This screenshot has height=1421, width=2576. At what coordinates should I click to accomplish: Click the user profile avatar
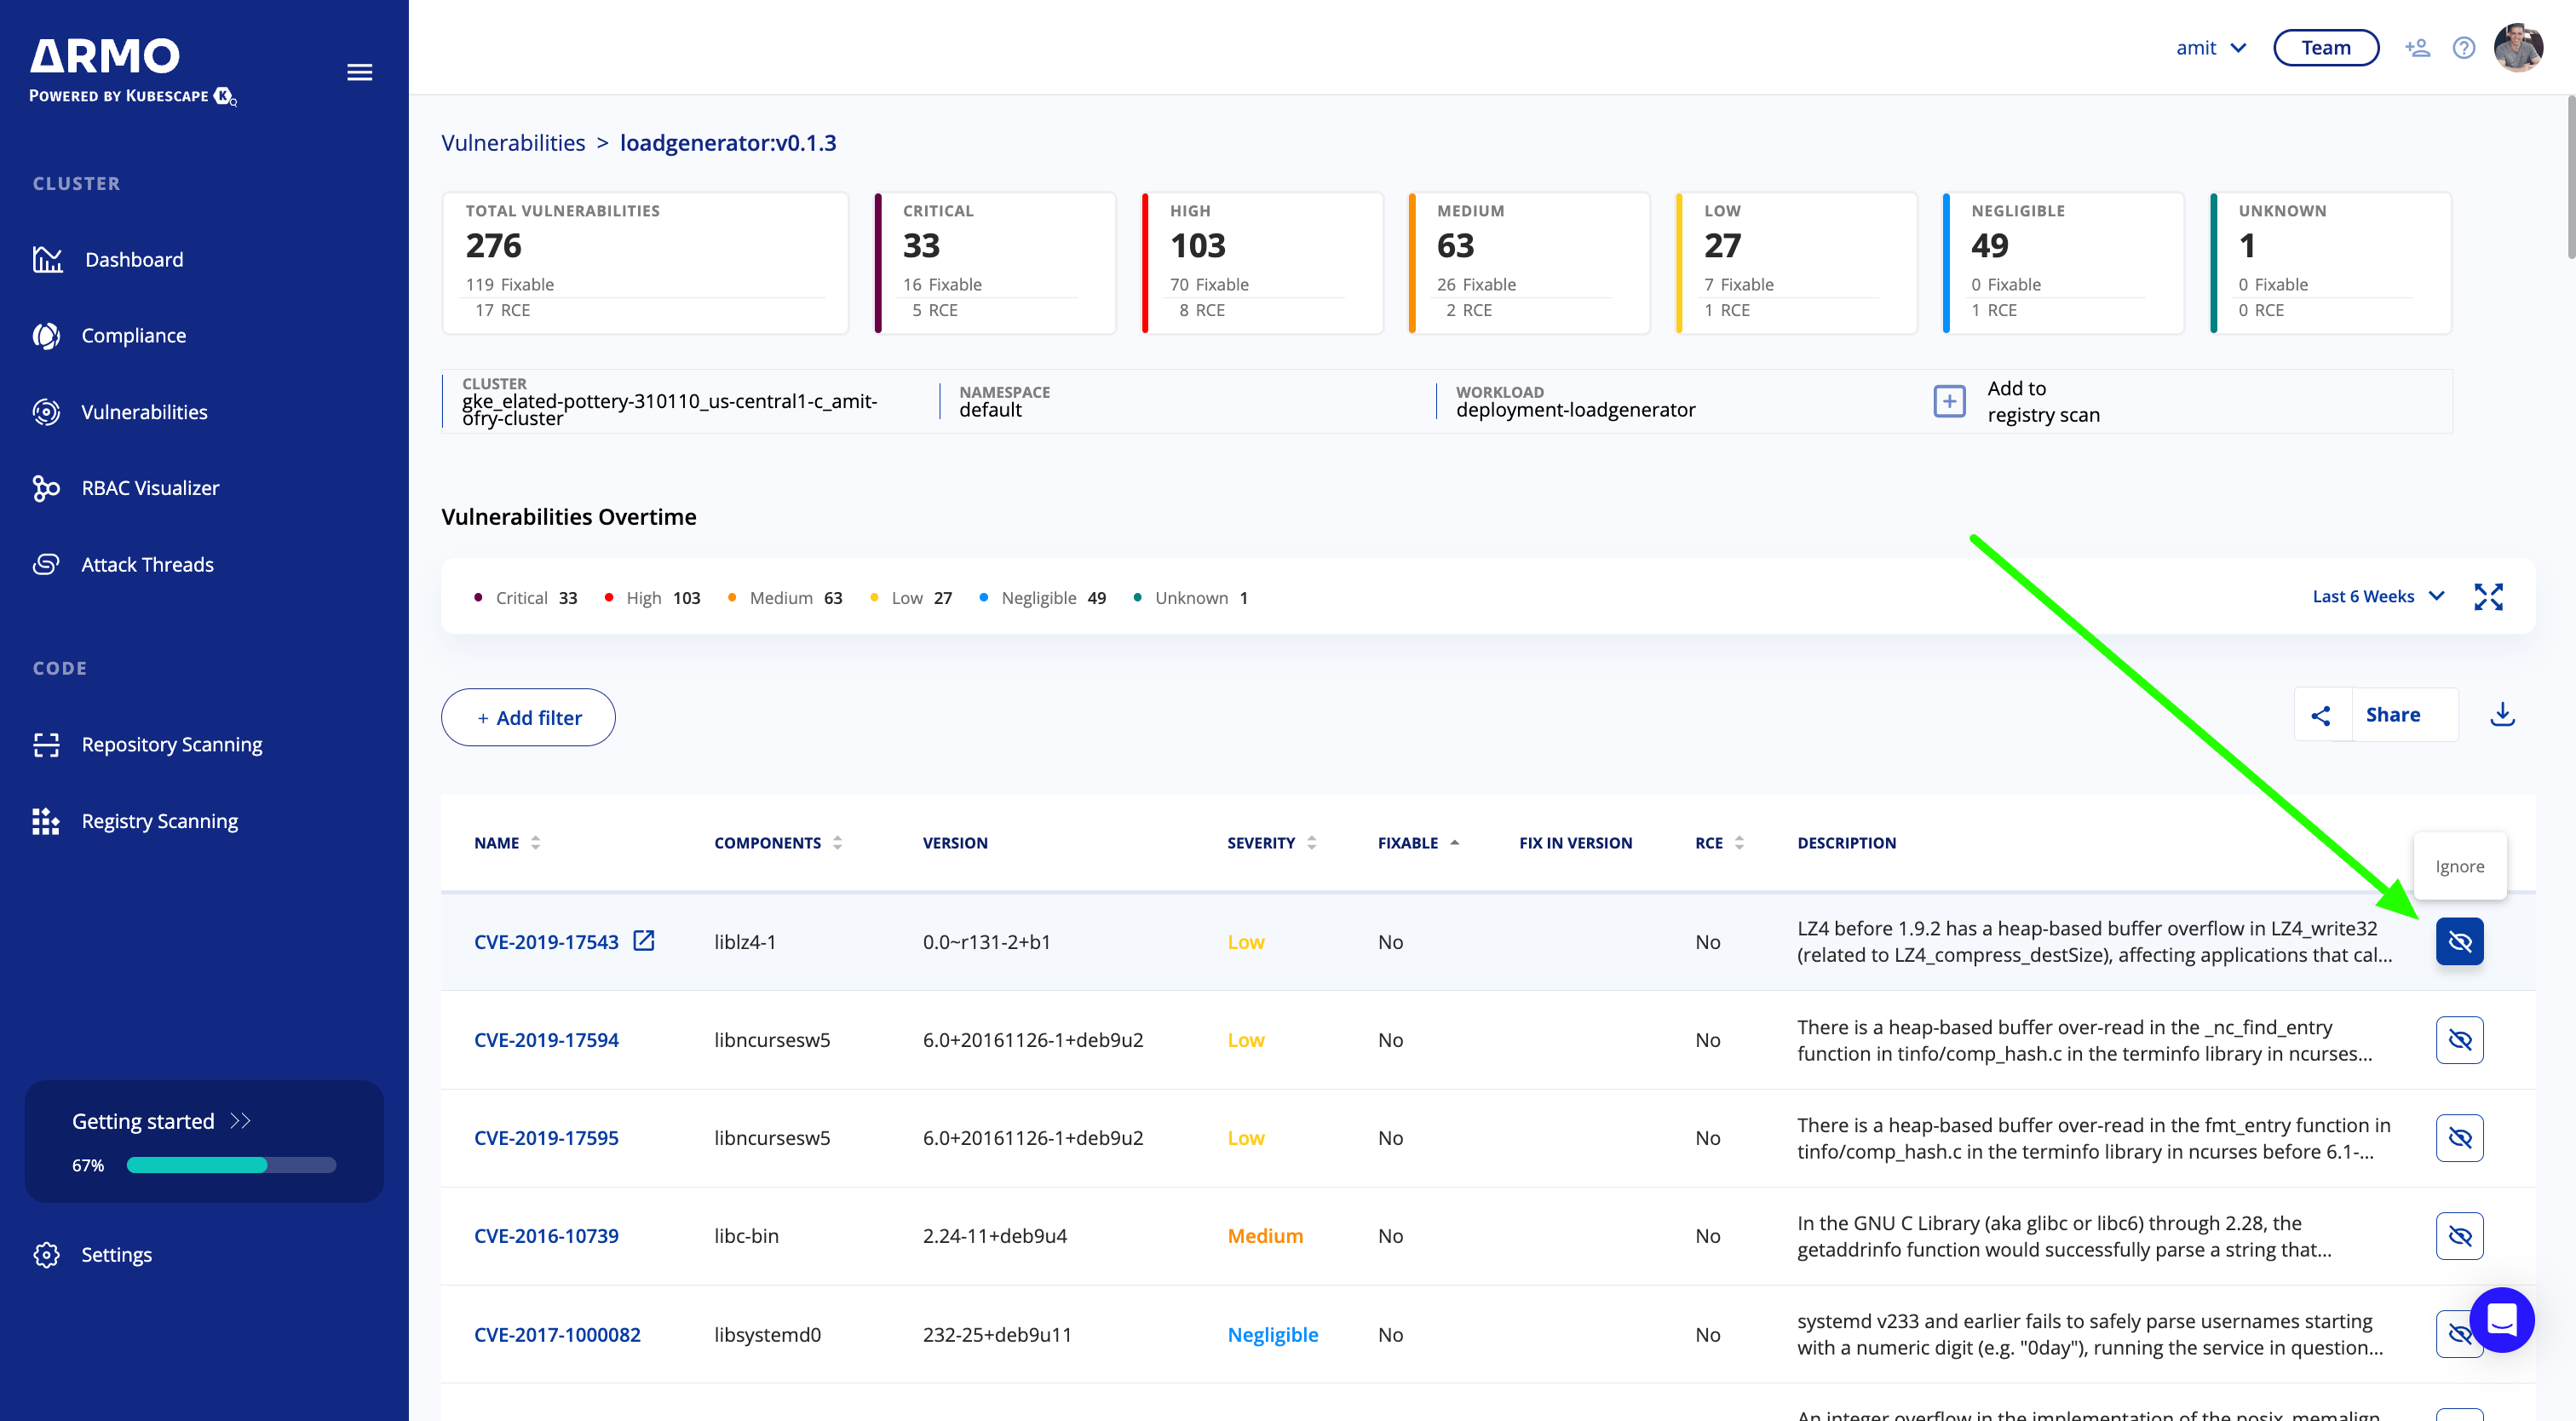[x=2517, y=48]
